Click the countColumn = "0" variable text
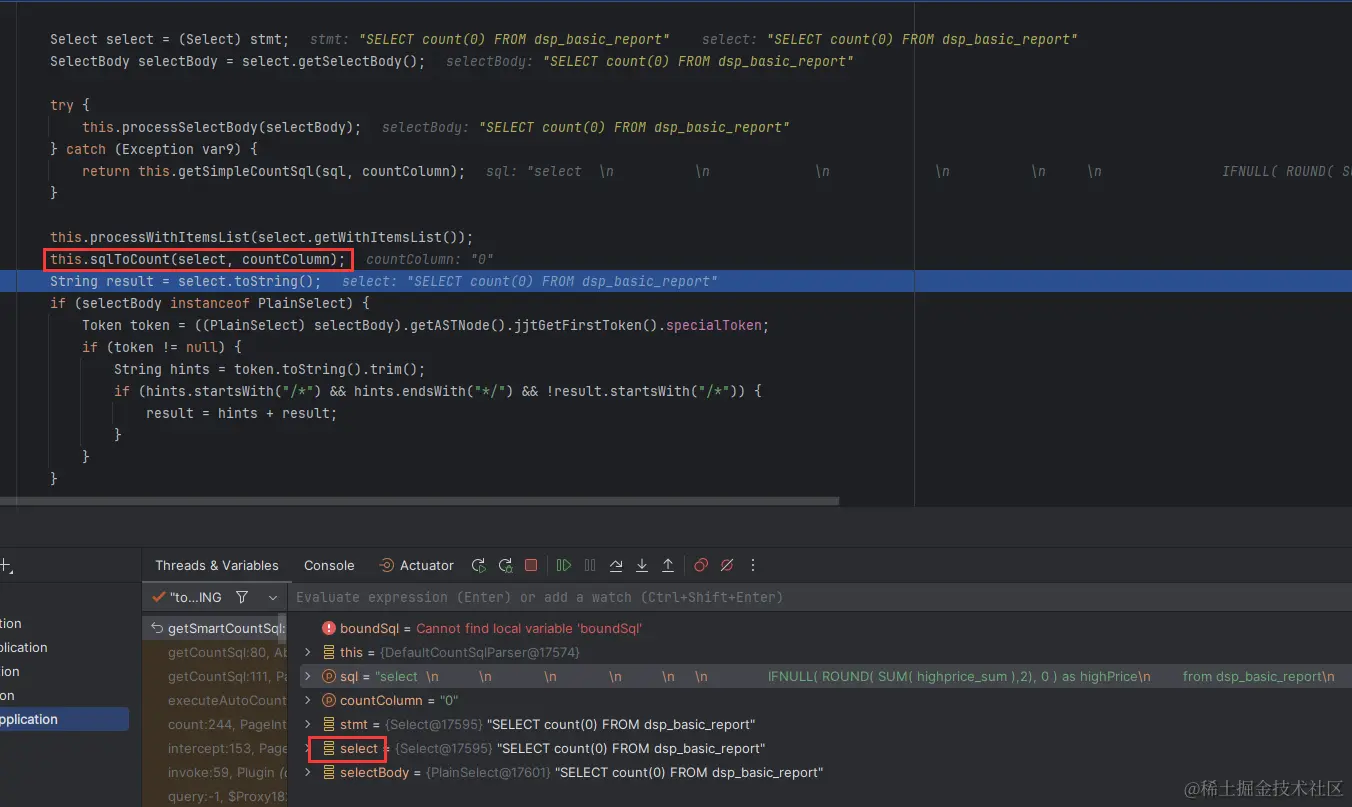 point(400,700)
